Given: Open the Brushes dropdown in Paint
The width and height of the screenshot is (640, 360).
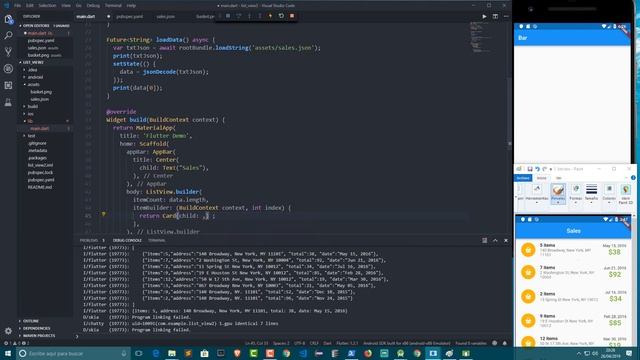Looking at the screenshot, I should (558, 194).
